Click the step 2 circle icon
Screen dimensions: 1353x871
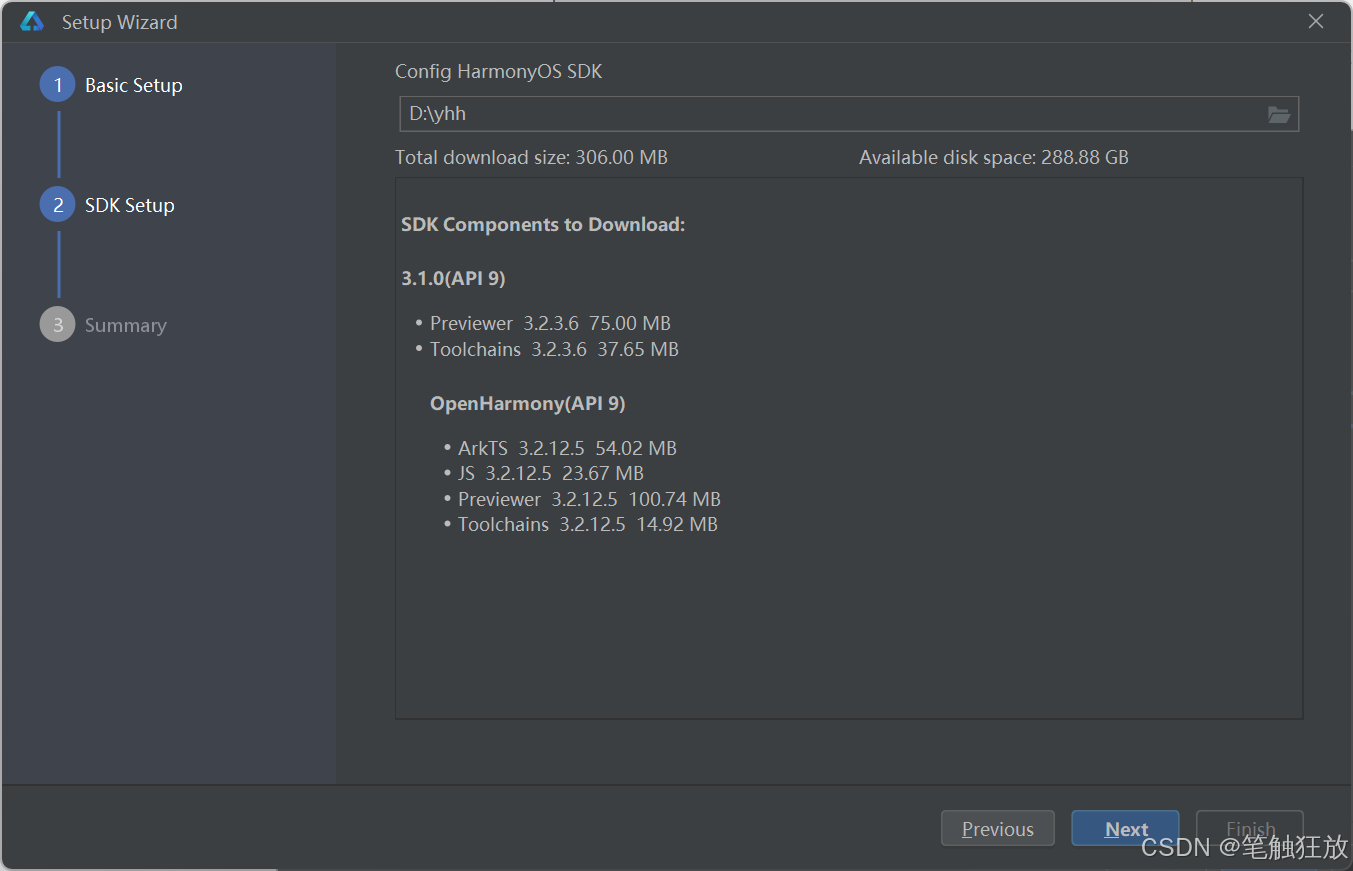point(58,205)
